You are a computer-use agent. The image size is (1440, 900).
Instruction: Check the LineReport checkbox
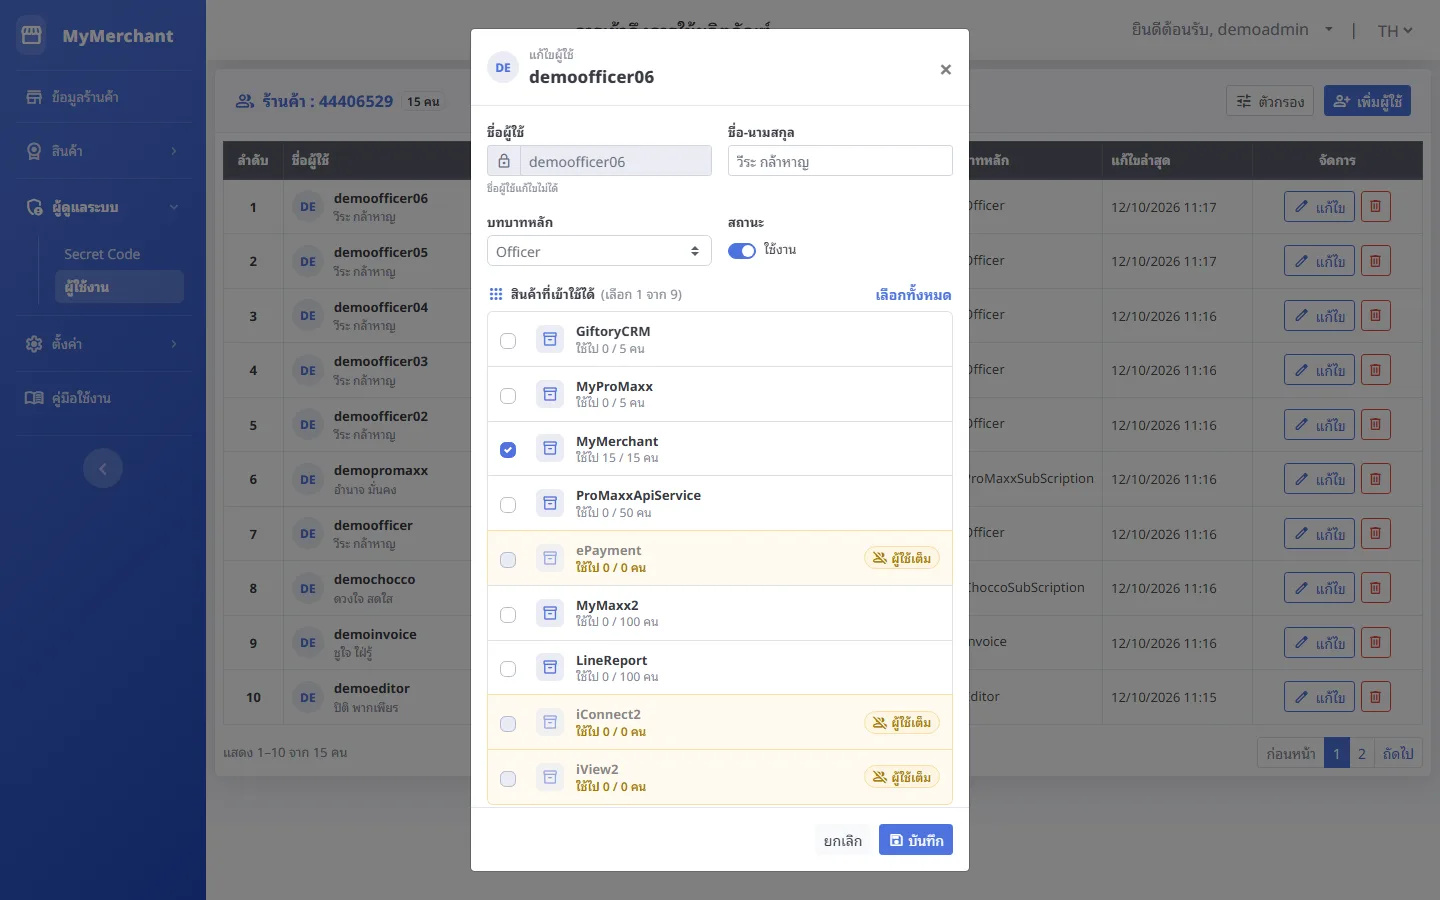click(508, 669)
